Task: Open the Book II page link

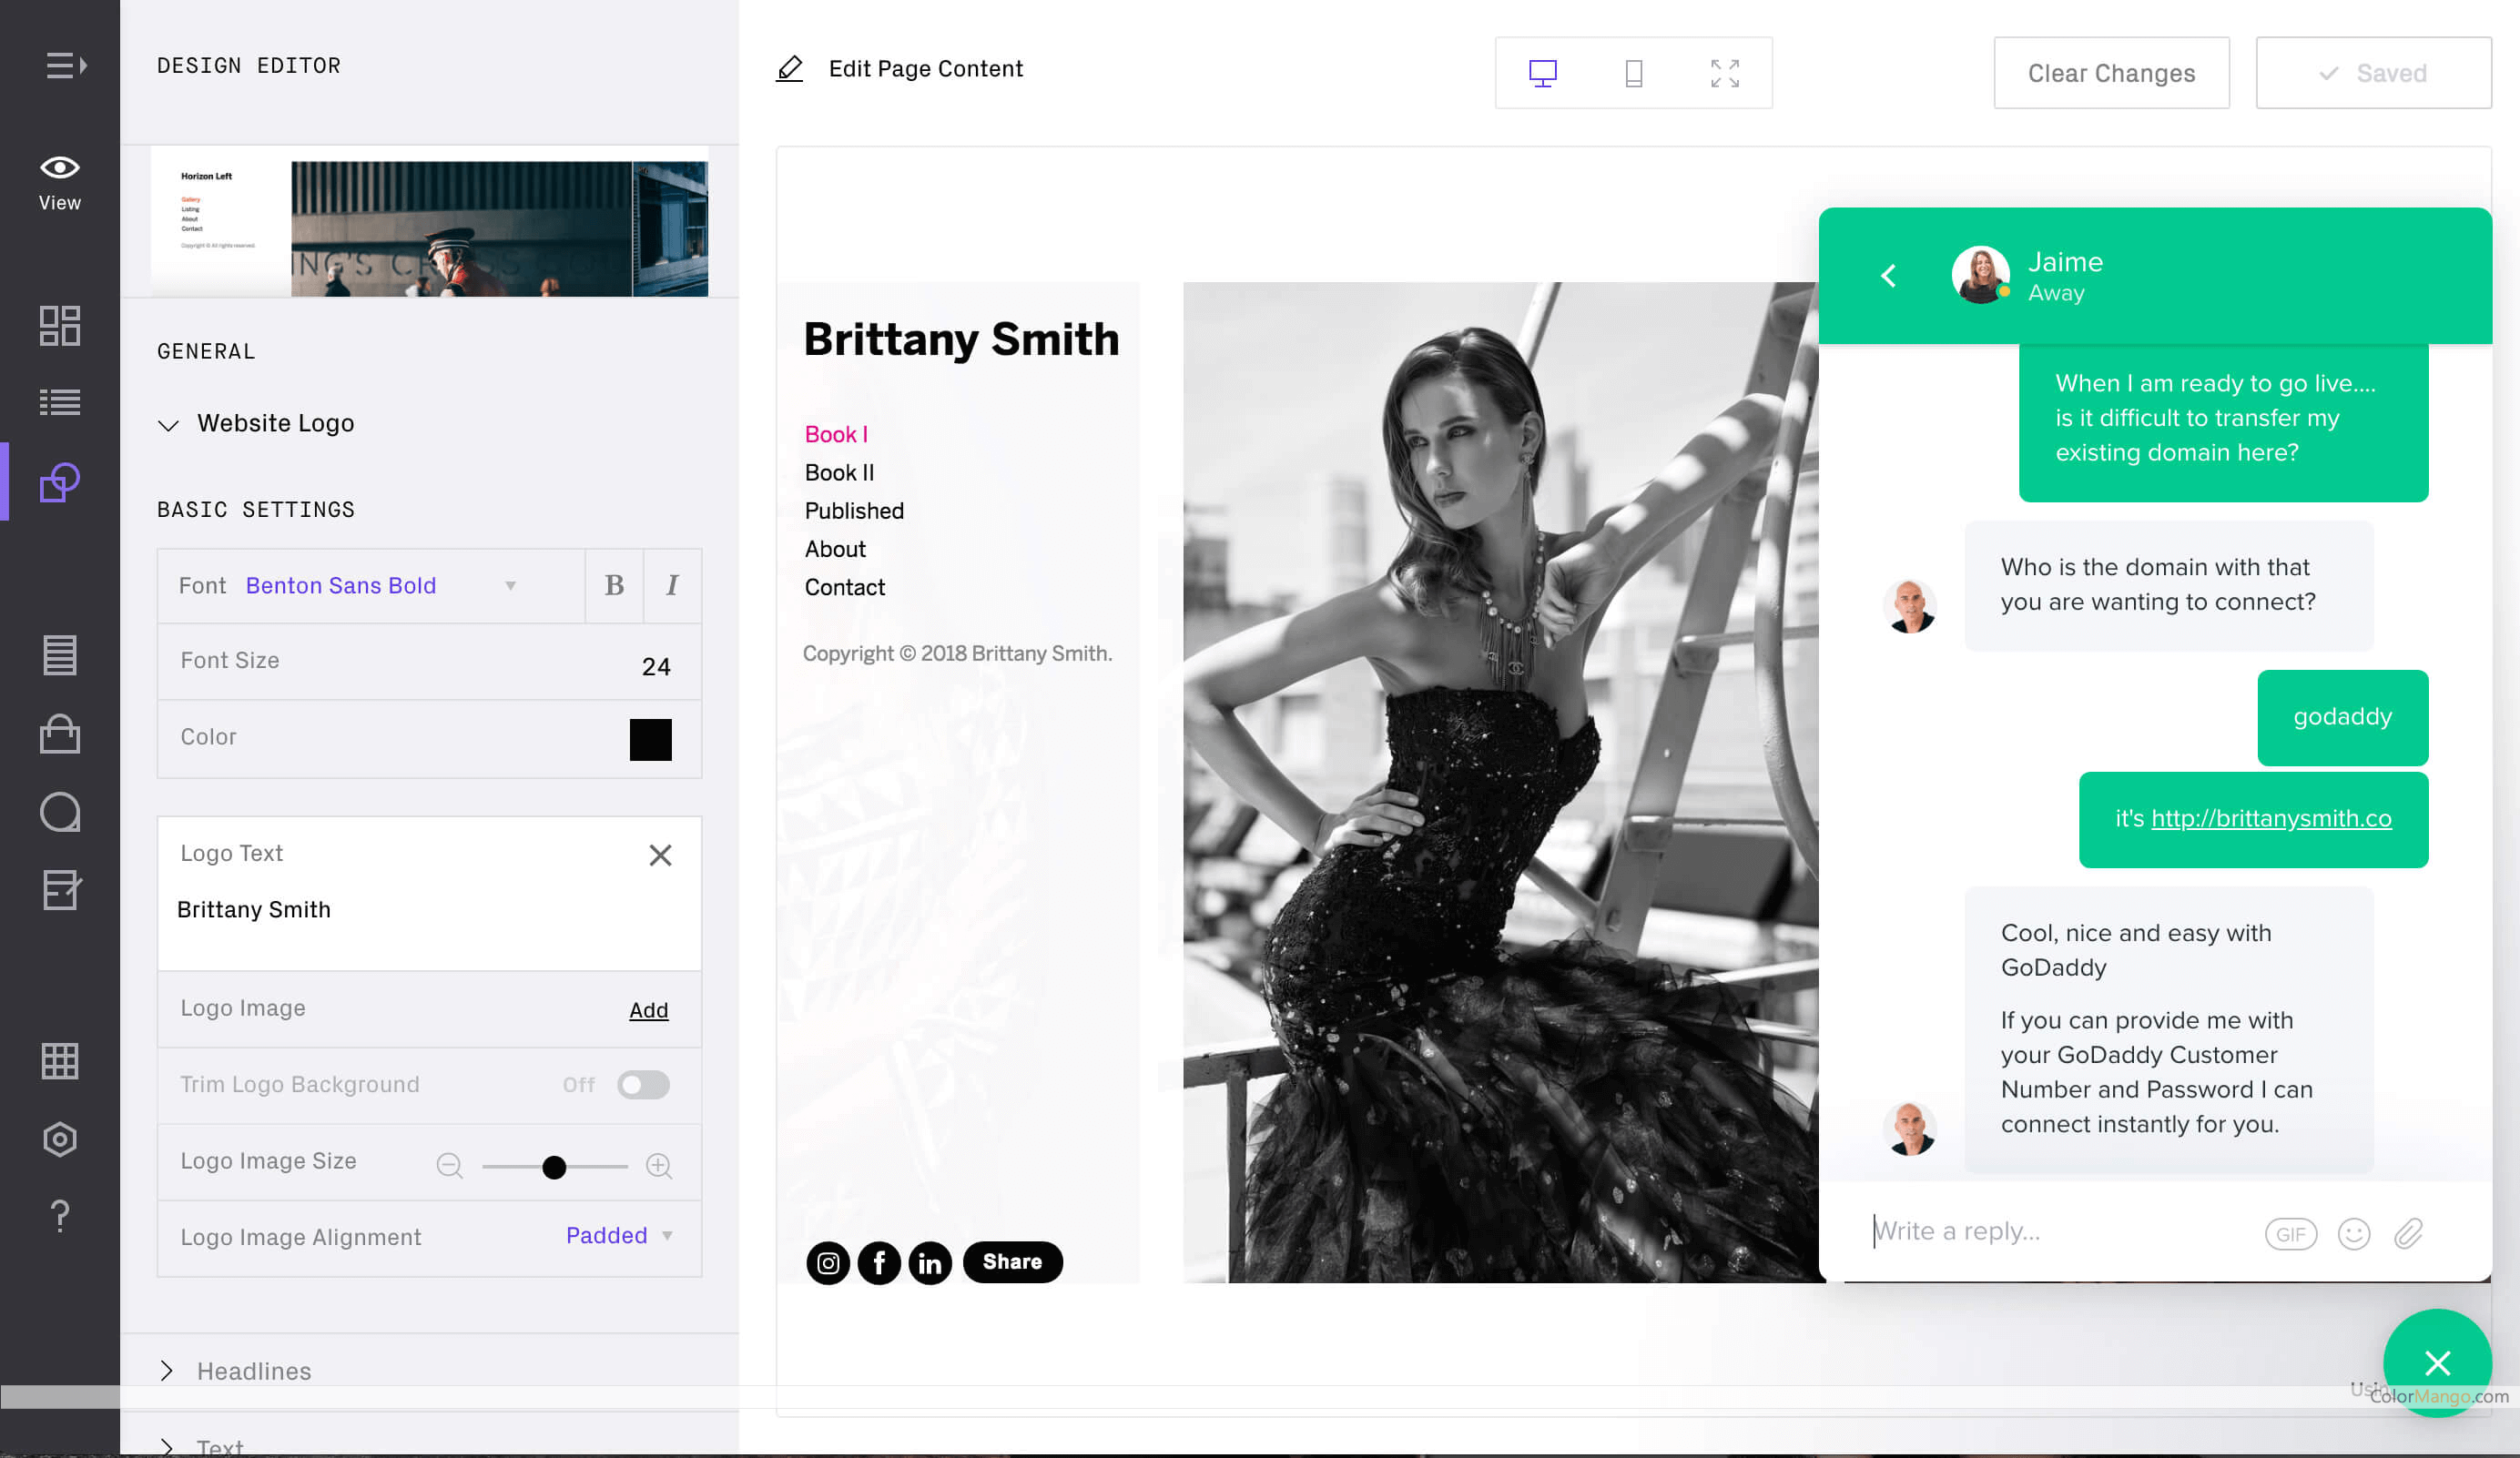Action: point(838,473)
